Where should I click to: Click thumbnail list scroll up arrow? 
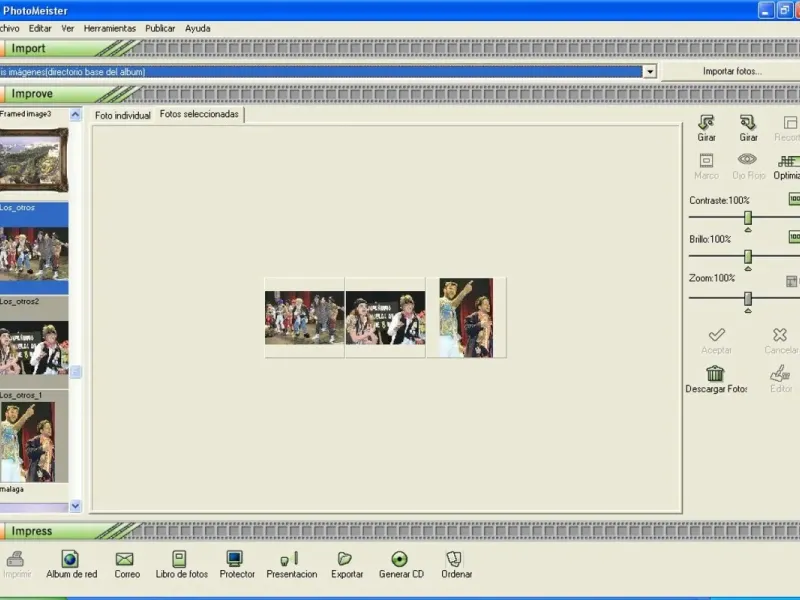click(76, 114)
